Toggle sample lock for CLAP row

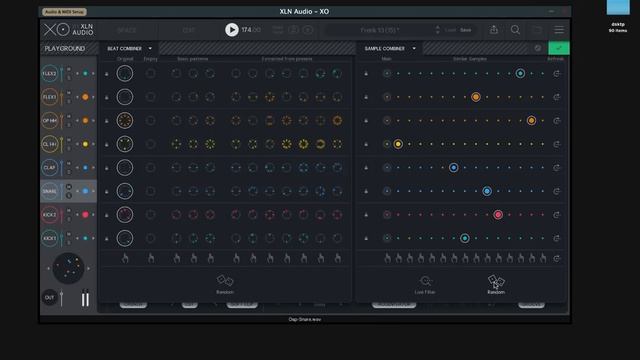[366, 168]
